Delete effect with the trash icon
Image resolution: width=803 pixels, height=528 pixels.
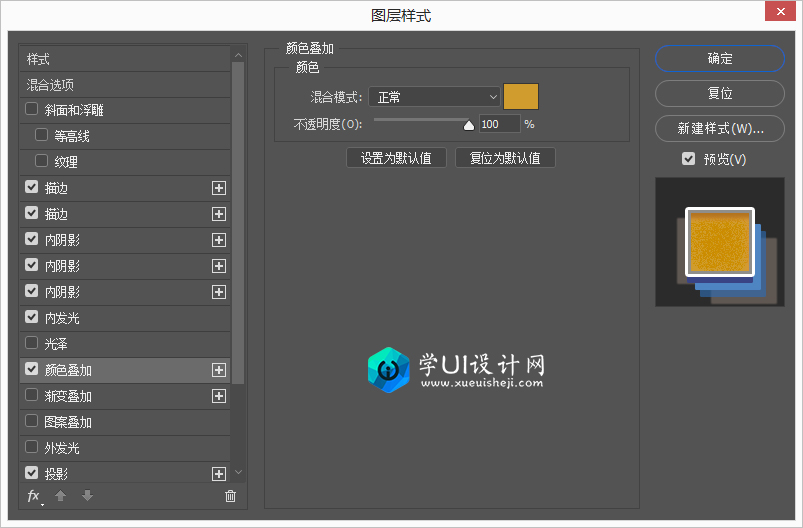click(230, 496)
